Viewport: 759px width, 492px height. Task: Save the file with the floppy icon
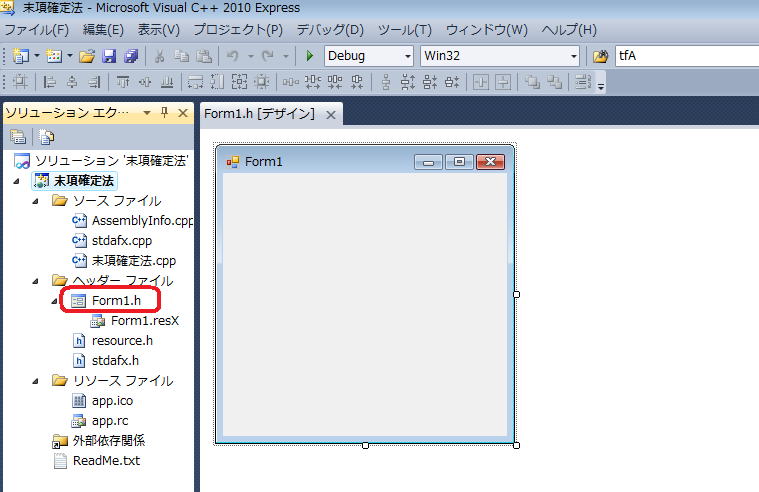(109, 56)
